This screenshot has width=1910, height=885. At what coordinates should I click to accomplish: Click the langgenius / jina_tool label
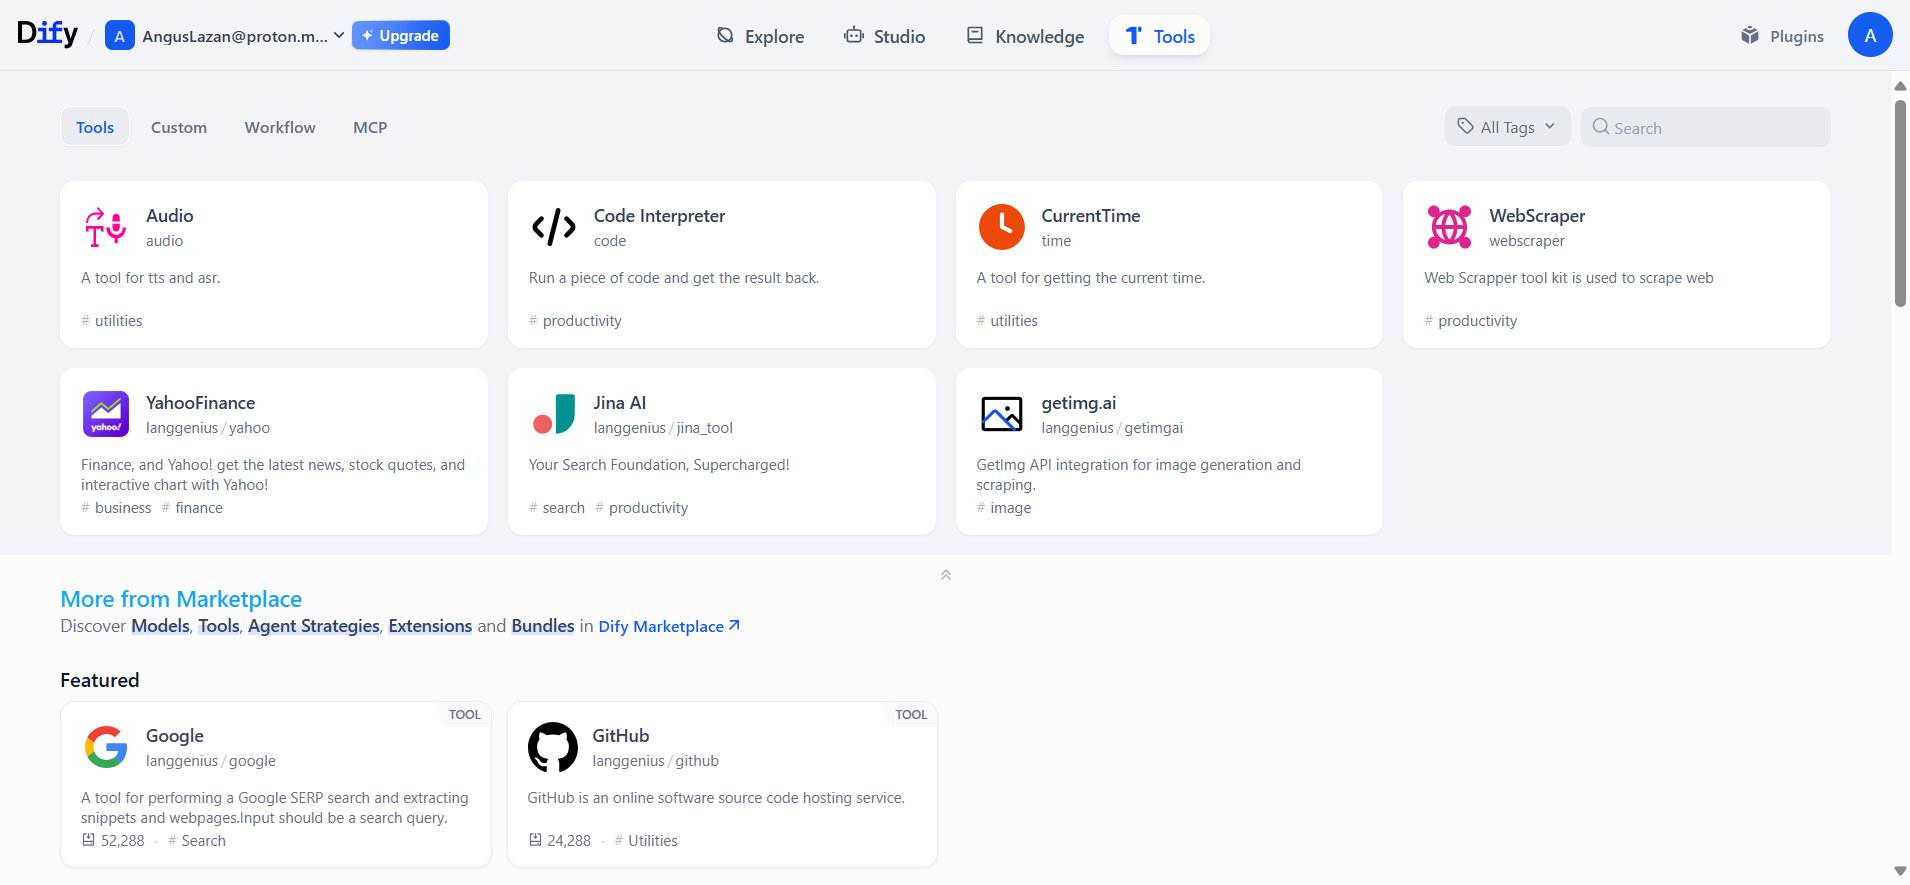click(x=663, y=428)
